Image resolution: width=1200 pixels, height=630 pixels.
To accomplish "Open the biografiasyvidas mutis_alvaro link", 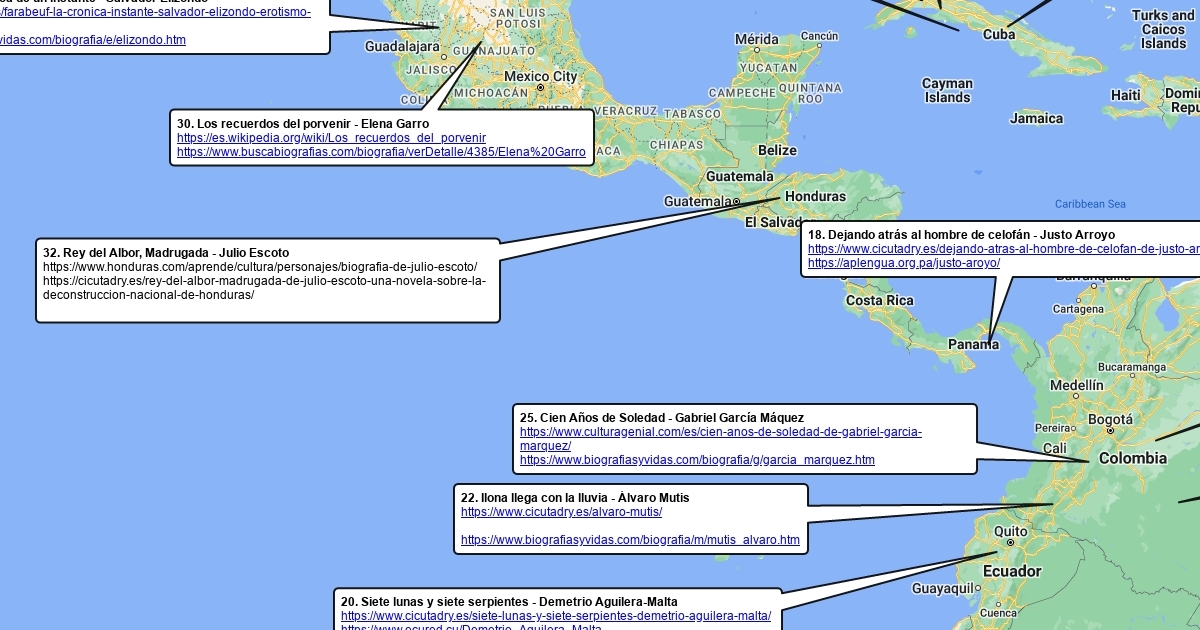I will [630, 540].
